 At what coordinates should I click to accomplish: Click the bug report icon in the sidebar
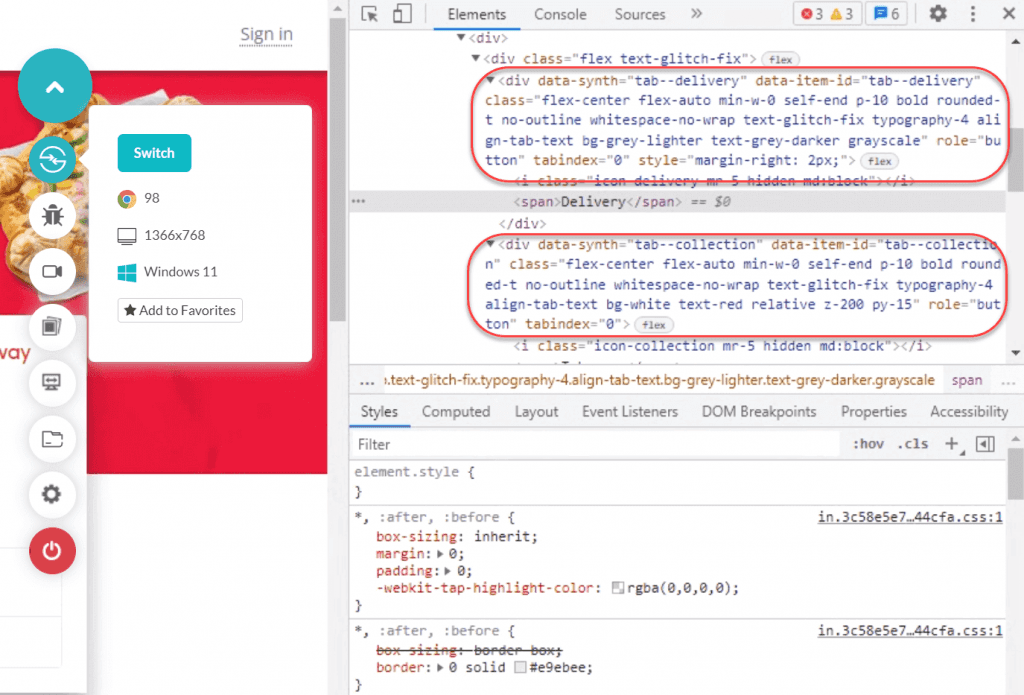(x=54, y=215)
